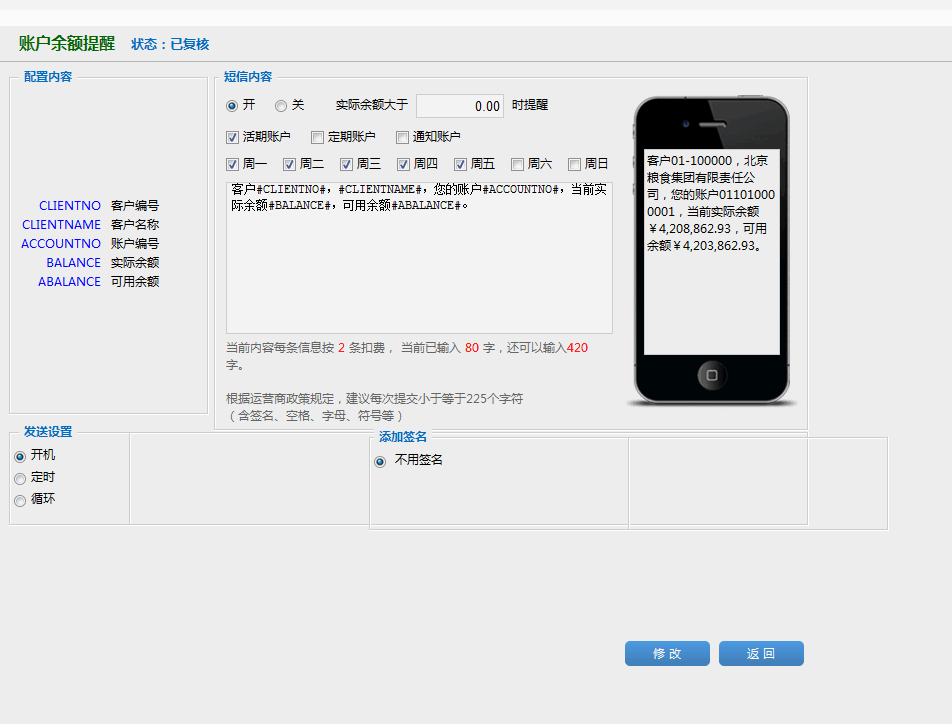Click the 实际余额大于 amount input field
The image size is (952, 724).
click(x=459, y=106)
